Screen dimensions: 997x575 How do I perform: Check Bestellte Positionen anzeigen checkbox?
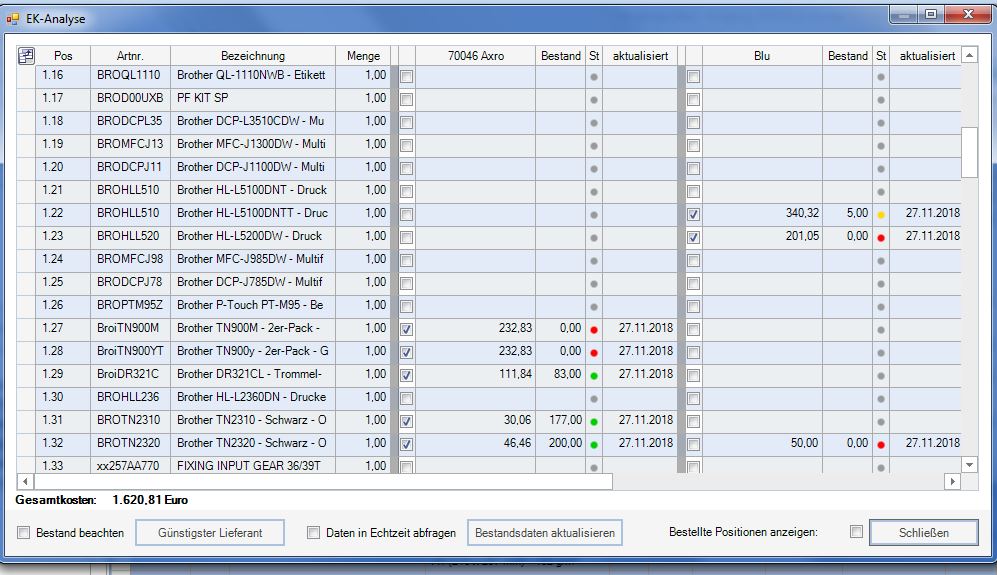point(856,532)
